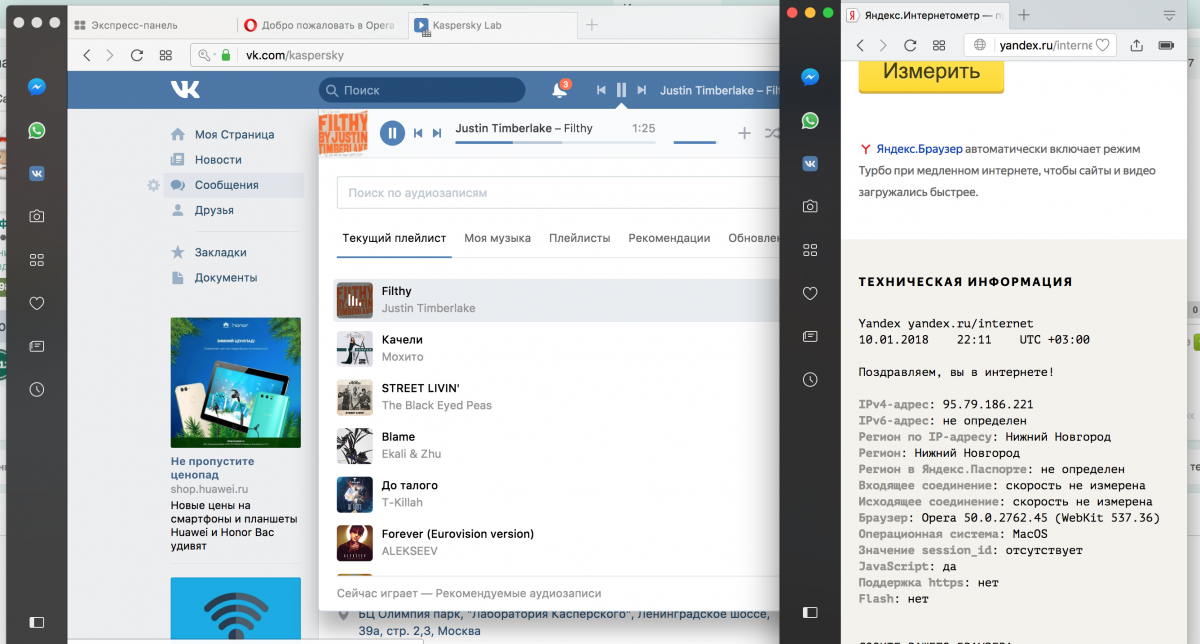
Task: Open snapshot camera in left Opera sidebar
Action: point(36,216)
